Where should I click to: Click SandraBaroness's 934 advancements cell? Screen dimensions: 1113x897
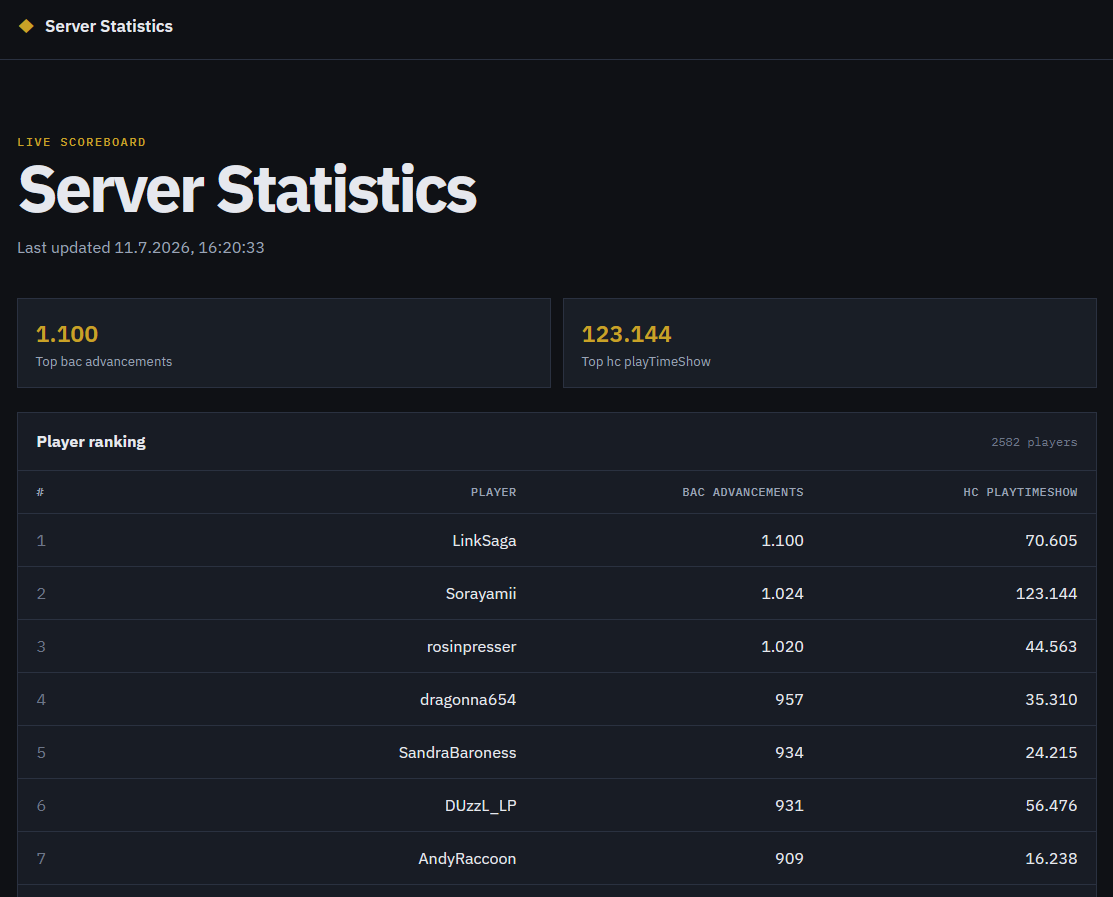(789, 752)
